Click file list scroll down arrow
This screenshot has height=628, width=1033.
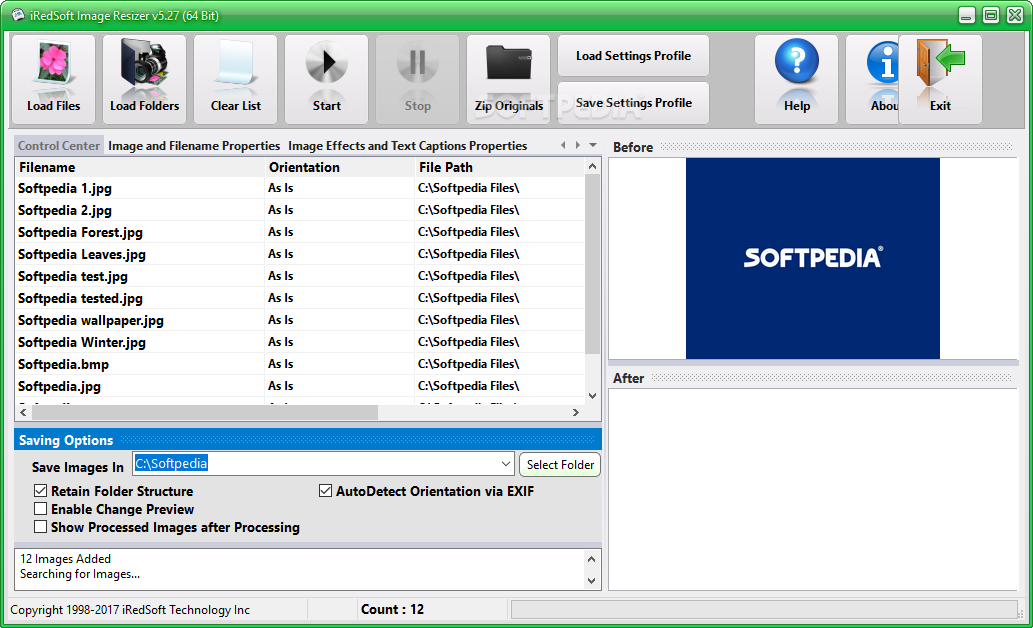point(592,396)
